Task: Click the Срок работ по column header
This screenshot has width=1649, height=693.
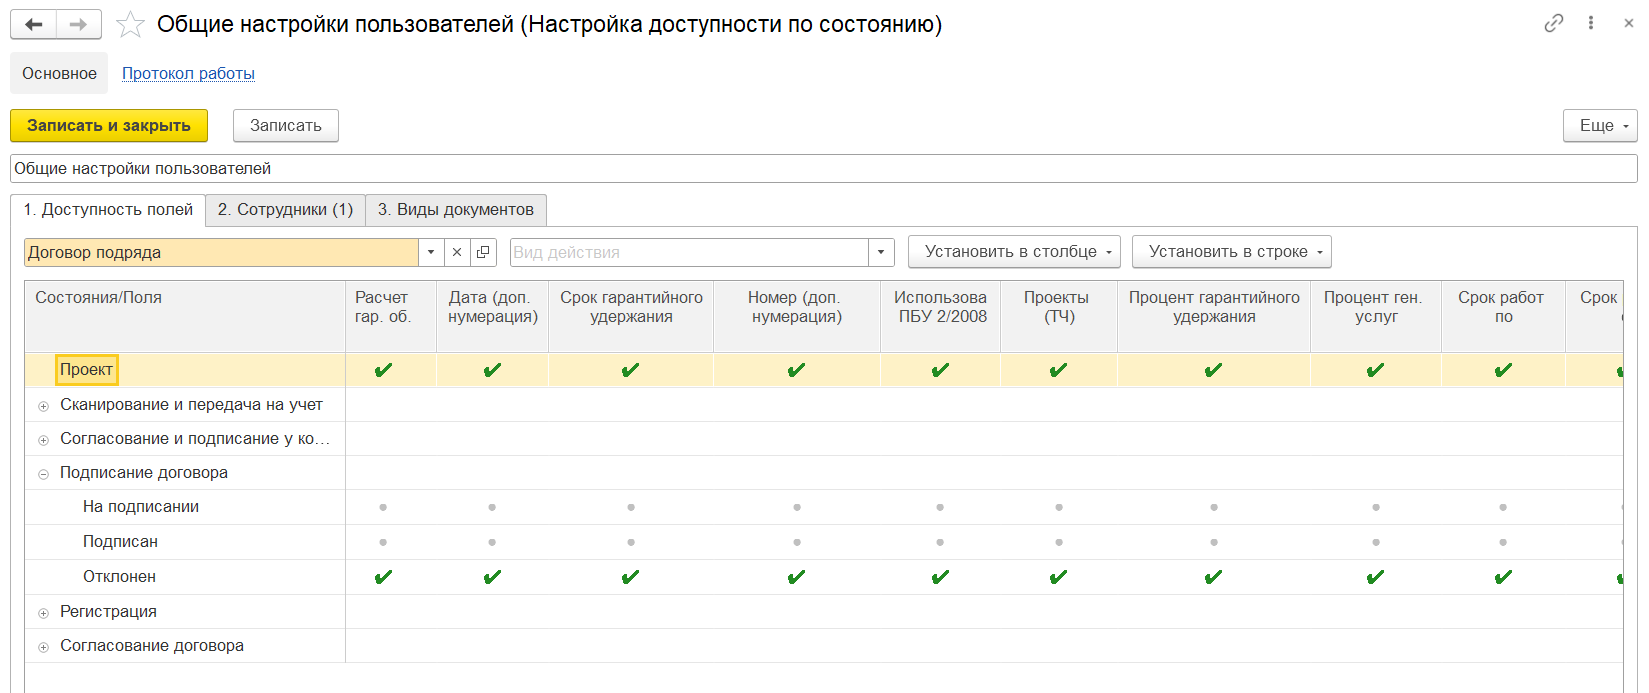Action: tap(1503, 316)
